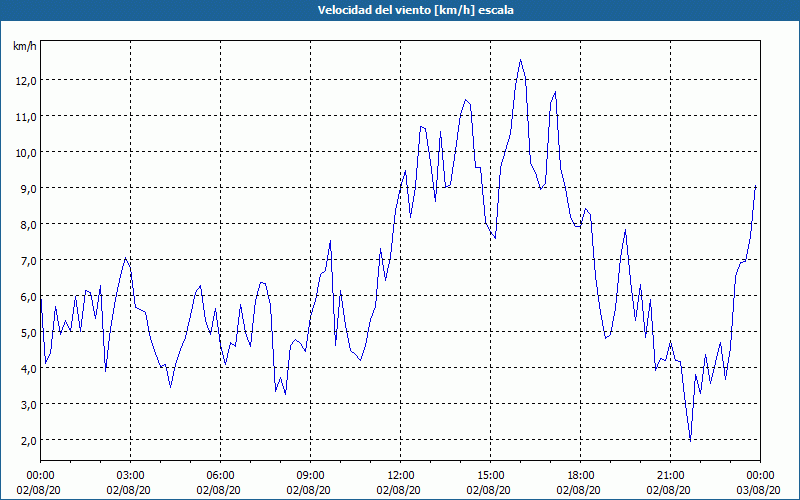Image resolution: width=800 pixels, height=500 pixels.
Task: Select the 10,0 y-axis label
Action: click(25, 153)
